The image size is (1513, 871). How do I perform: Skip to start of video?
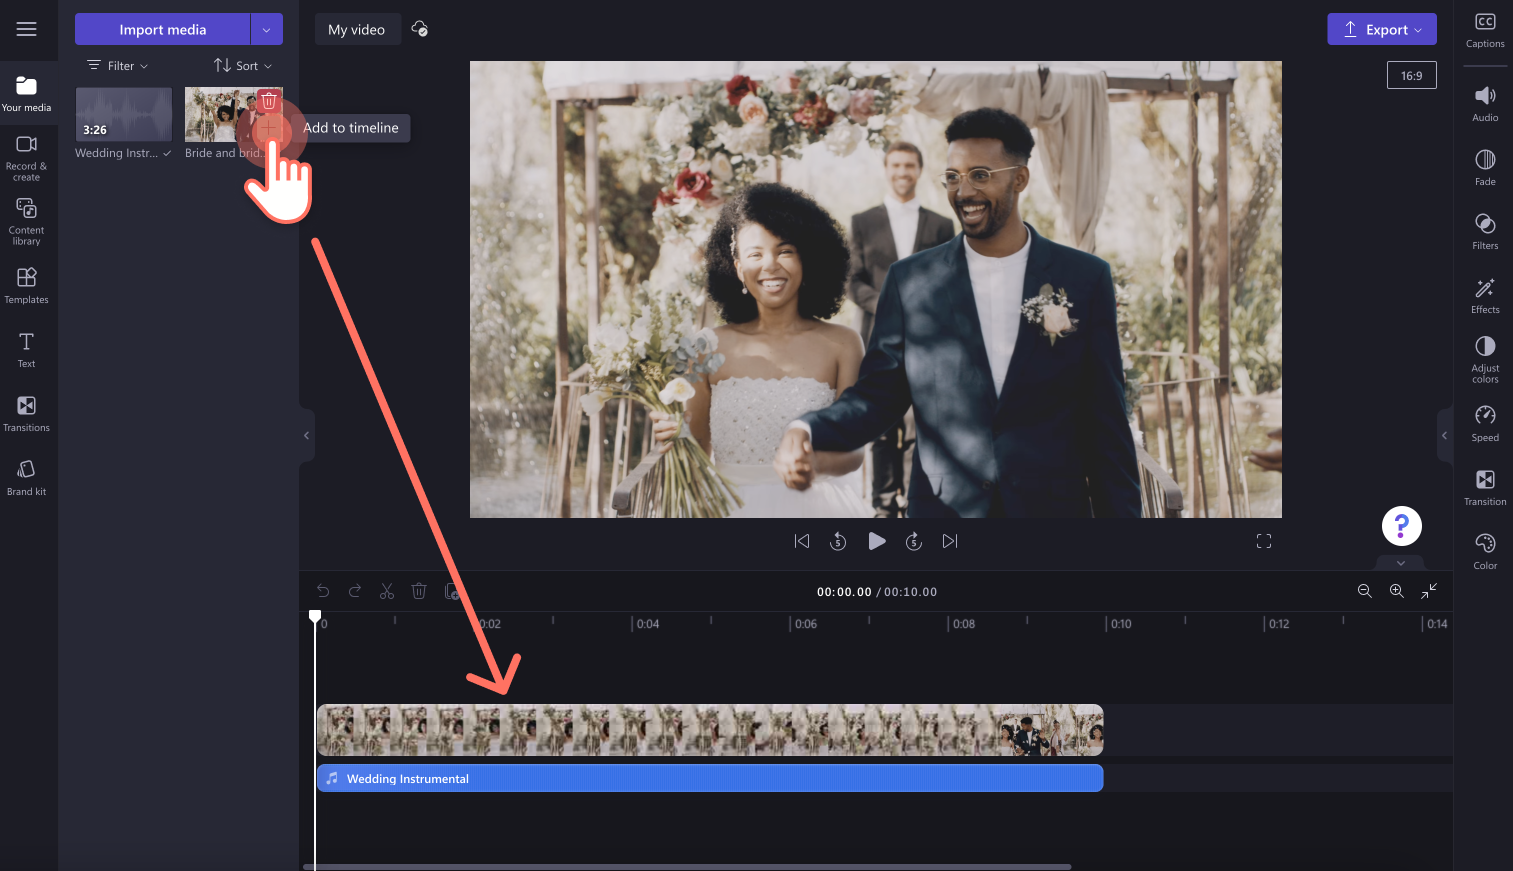pos(802,541)
